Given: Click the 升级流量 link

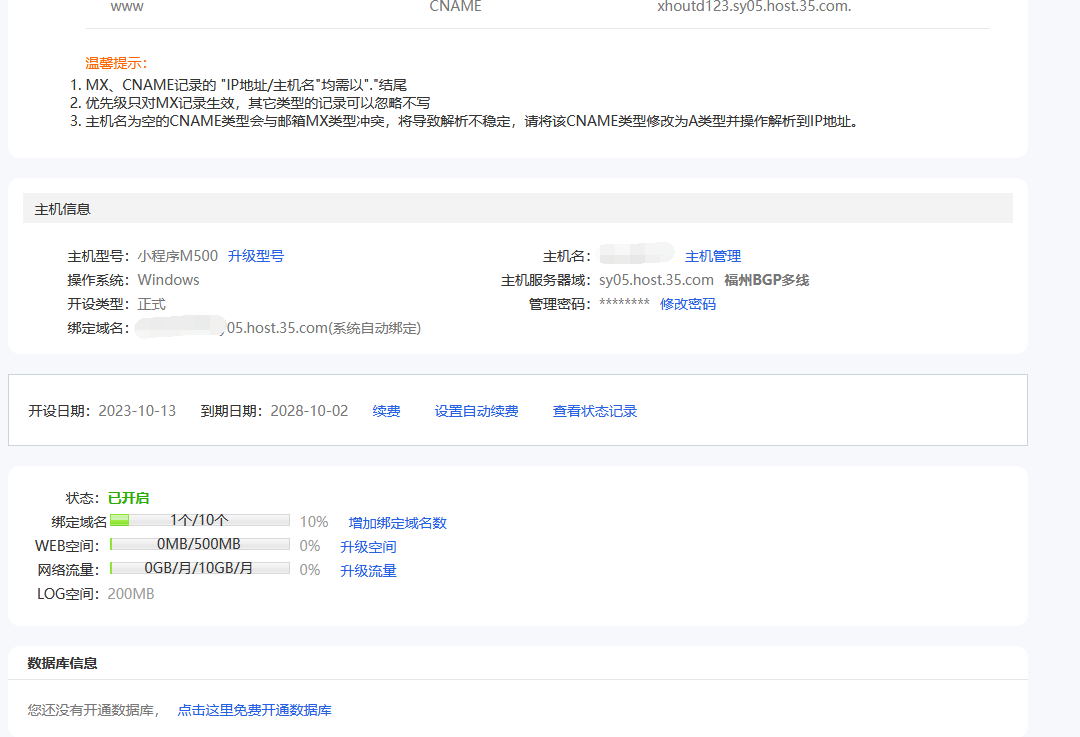Looking at the screenshot, I should 368,571.
